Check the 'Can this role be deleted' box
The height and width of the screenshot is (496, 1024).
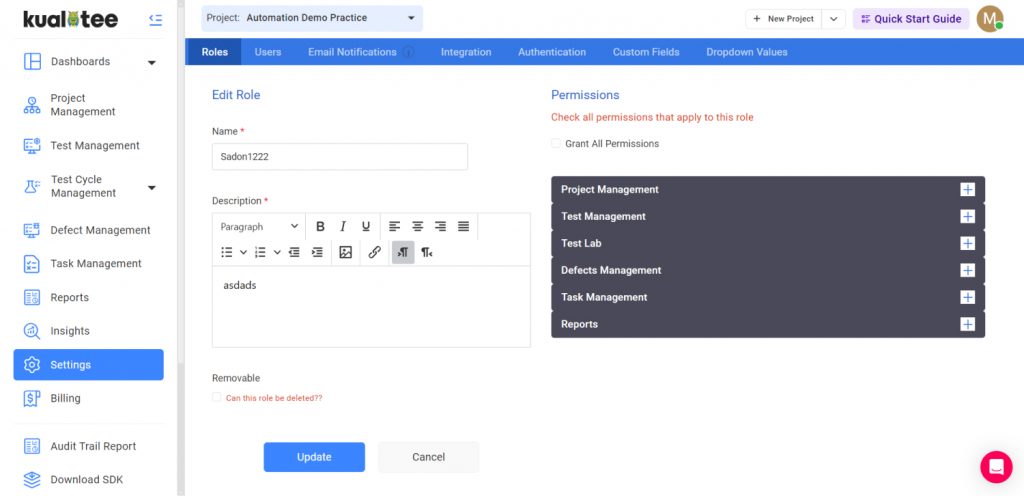[217, 398]
